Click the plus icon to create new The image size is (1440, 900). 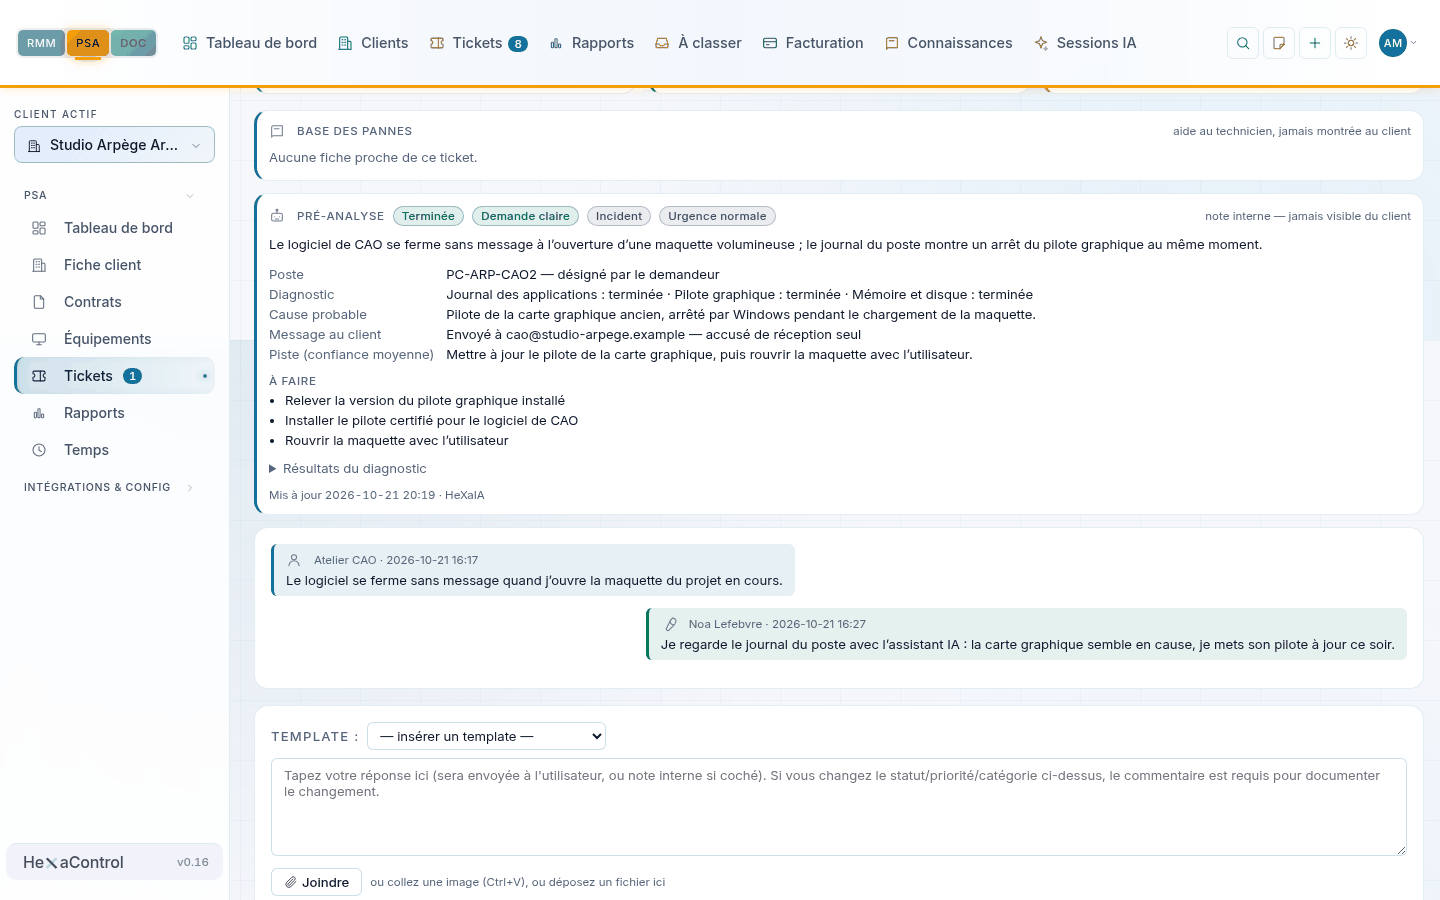coord(1315,43)
